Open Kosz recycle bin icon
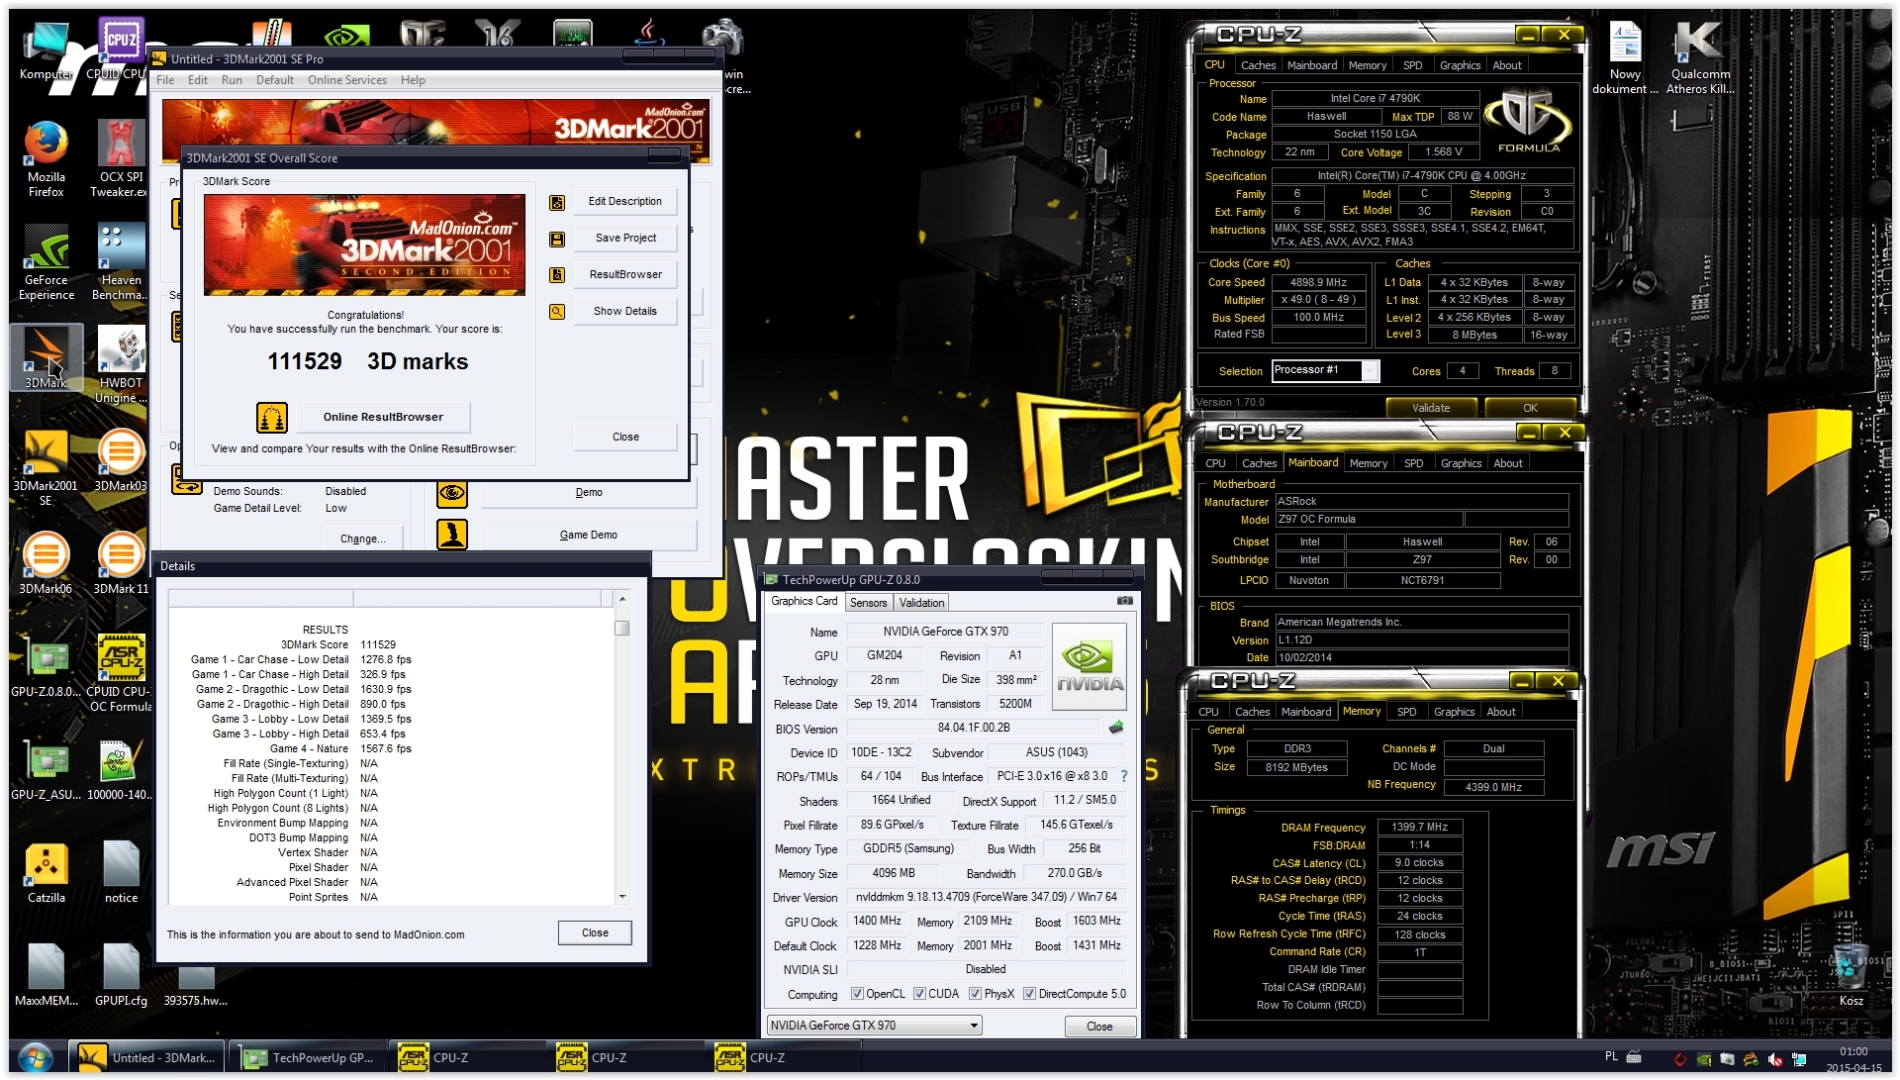 (1850, 972)
